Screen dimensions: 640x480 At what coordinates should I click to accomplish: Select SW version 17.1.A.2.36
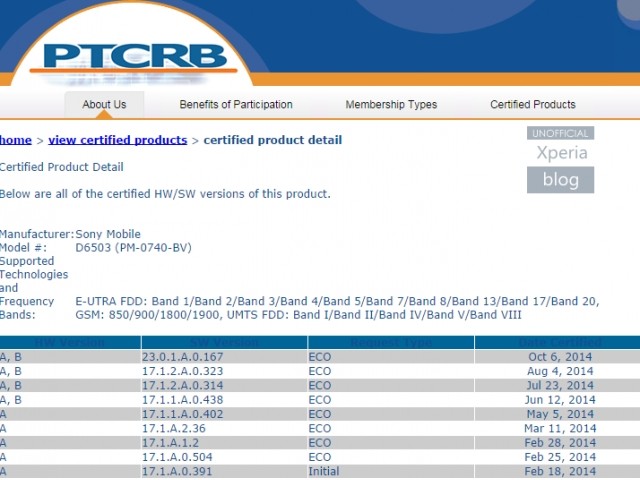[x=174, y=428]
